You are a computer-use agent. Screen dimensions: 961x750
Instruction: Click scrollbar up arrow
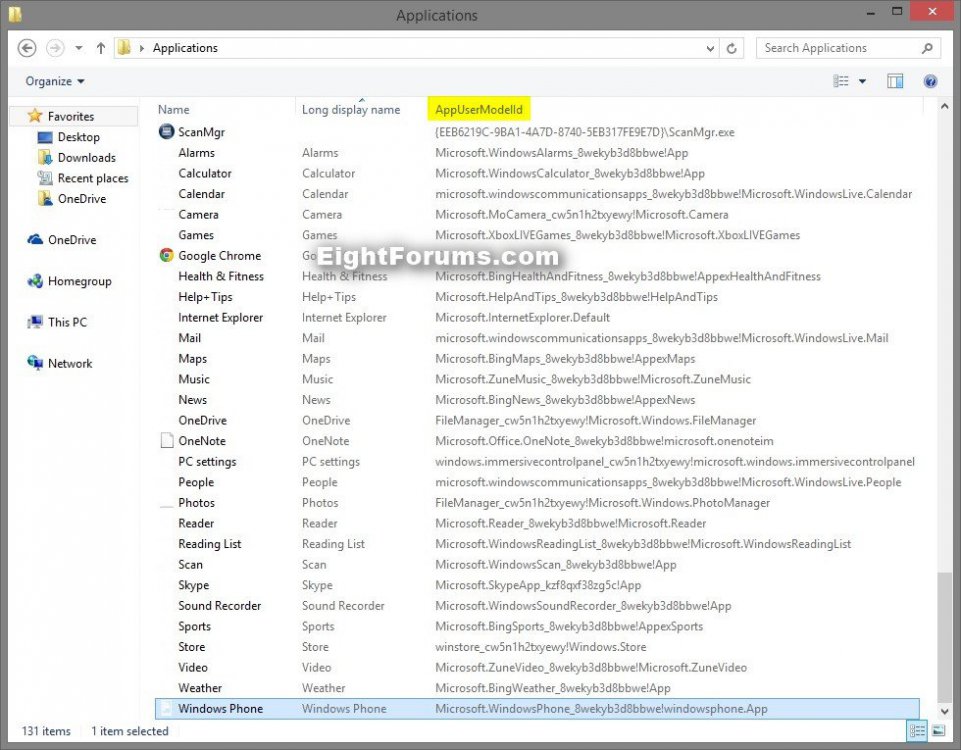(x=944, y=107)
